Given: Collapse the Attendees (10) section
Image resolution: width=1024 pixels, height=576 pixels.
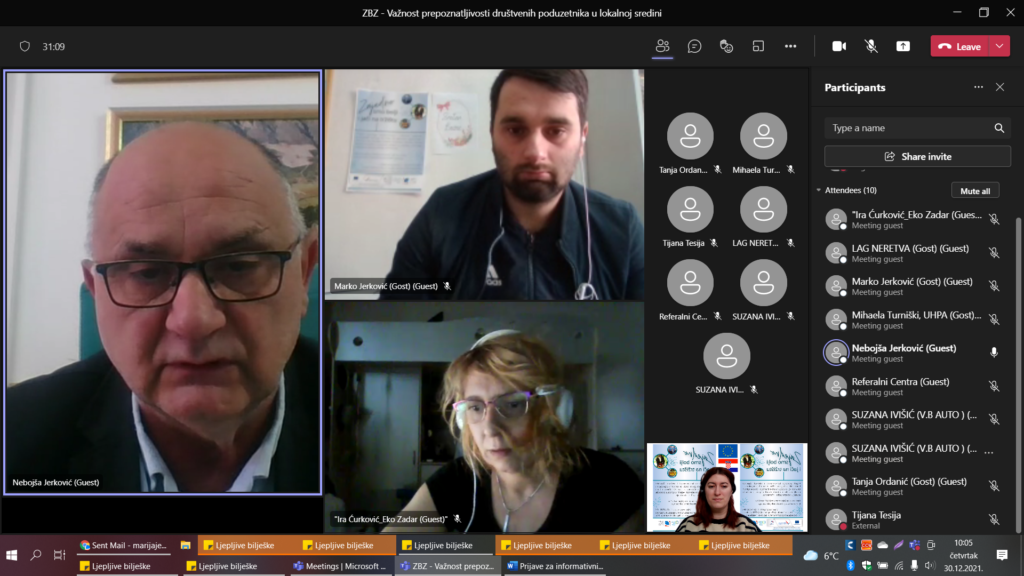Looking at the screenshot, I should (819, 190).
